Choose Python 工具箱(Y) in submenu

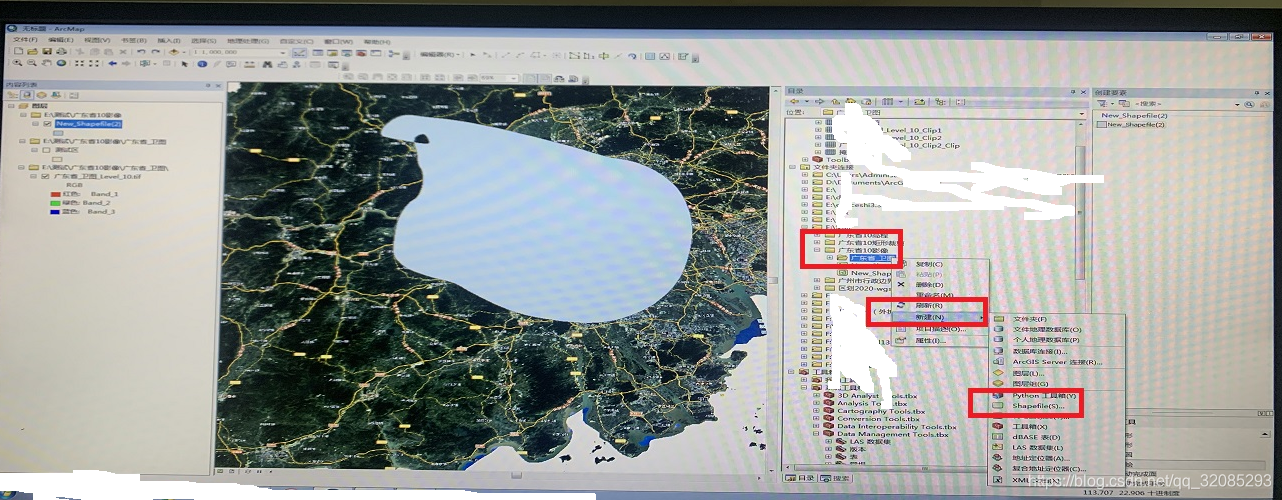coord(1044,395)
